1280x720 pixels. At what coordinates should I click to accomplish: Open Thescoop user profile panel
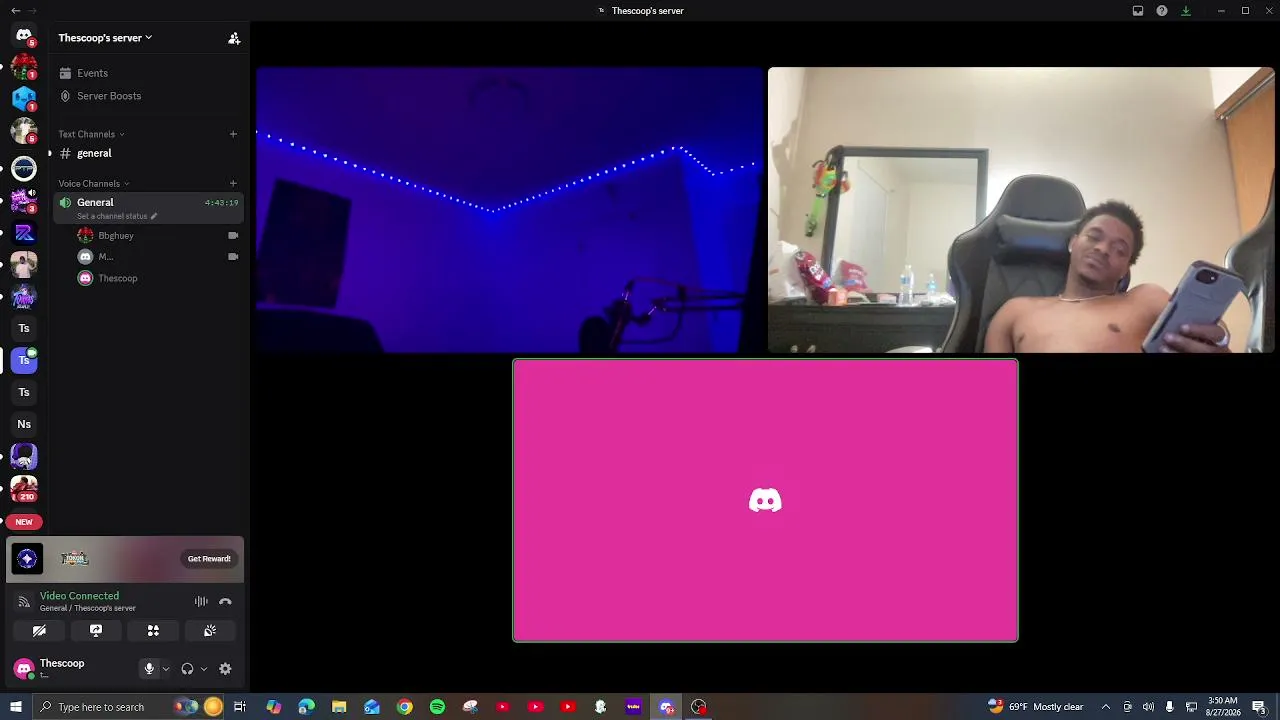[62, 668]
